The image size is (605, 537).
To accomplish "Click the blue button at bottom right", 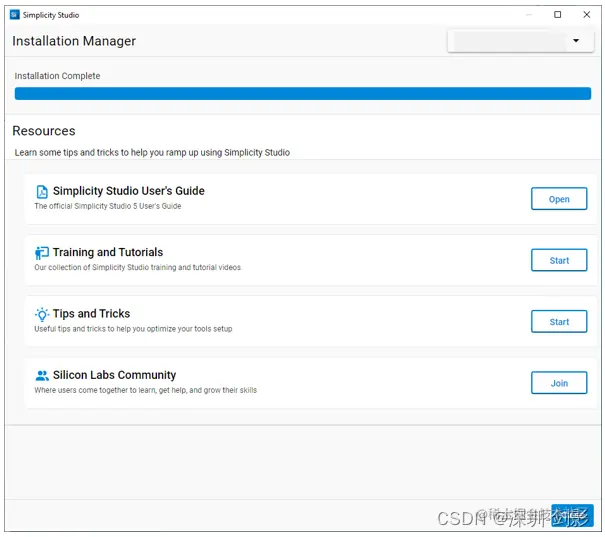I will coord(572,515).
